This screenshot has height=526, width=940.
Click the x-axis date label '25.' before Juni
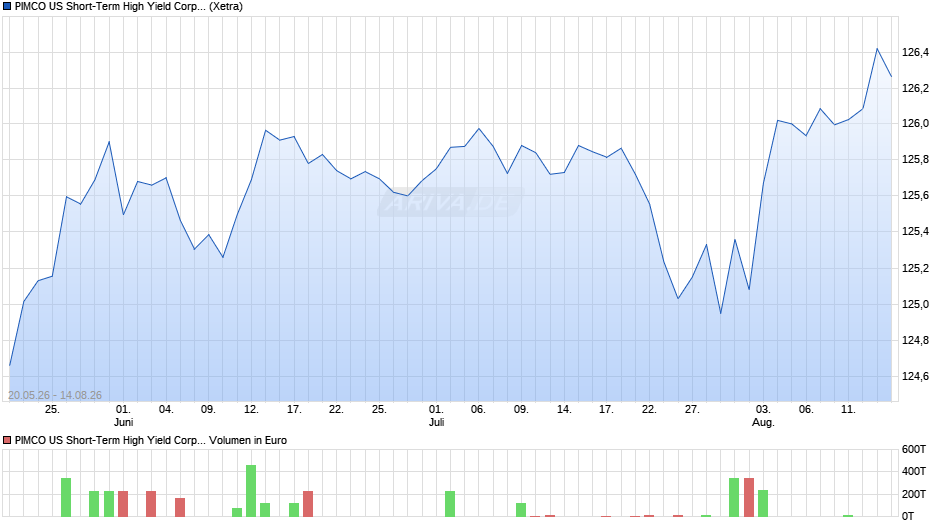[52, 410]
